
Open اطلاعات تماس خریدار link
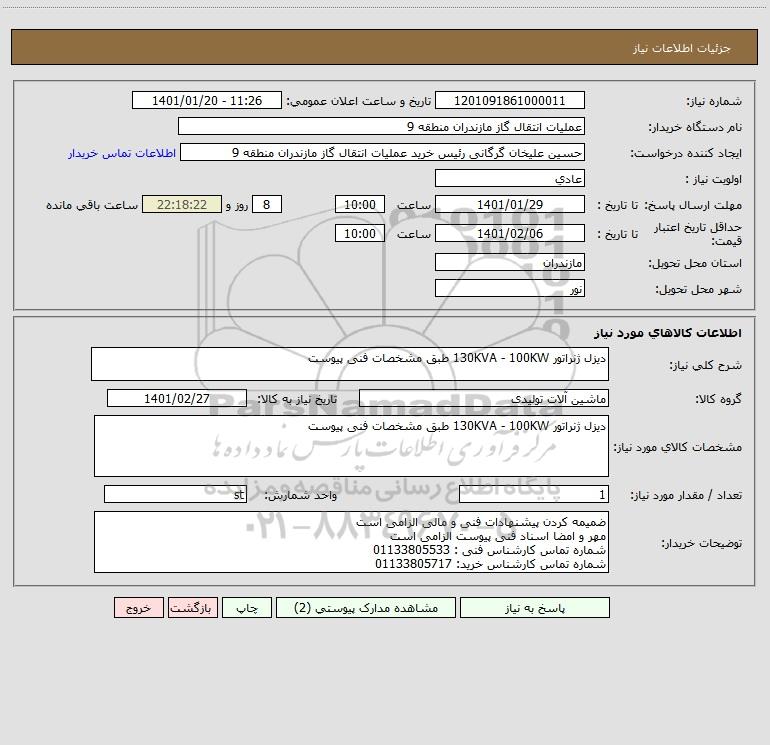click(122, 153)
